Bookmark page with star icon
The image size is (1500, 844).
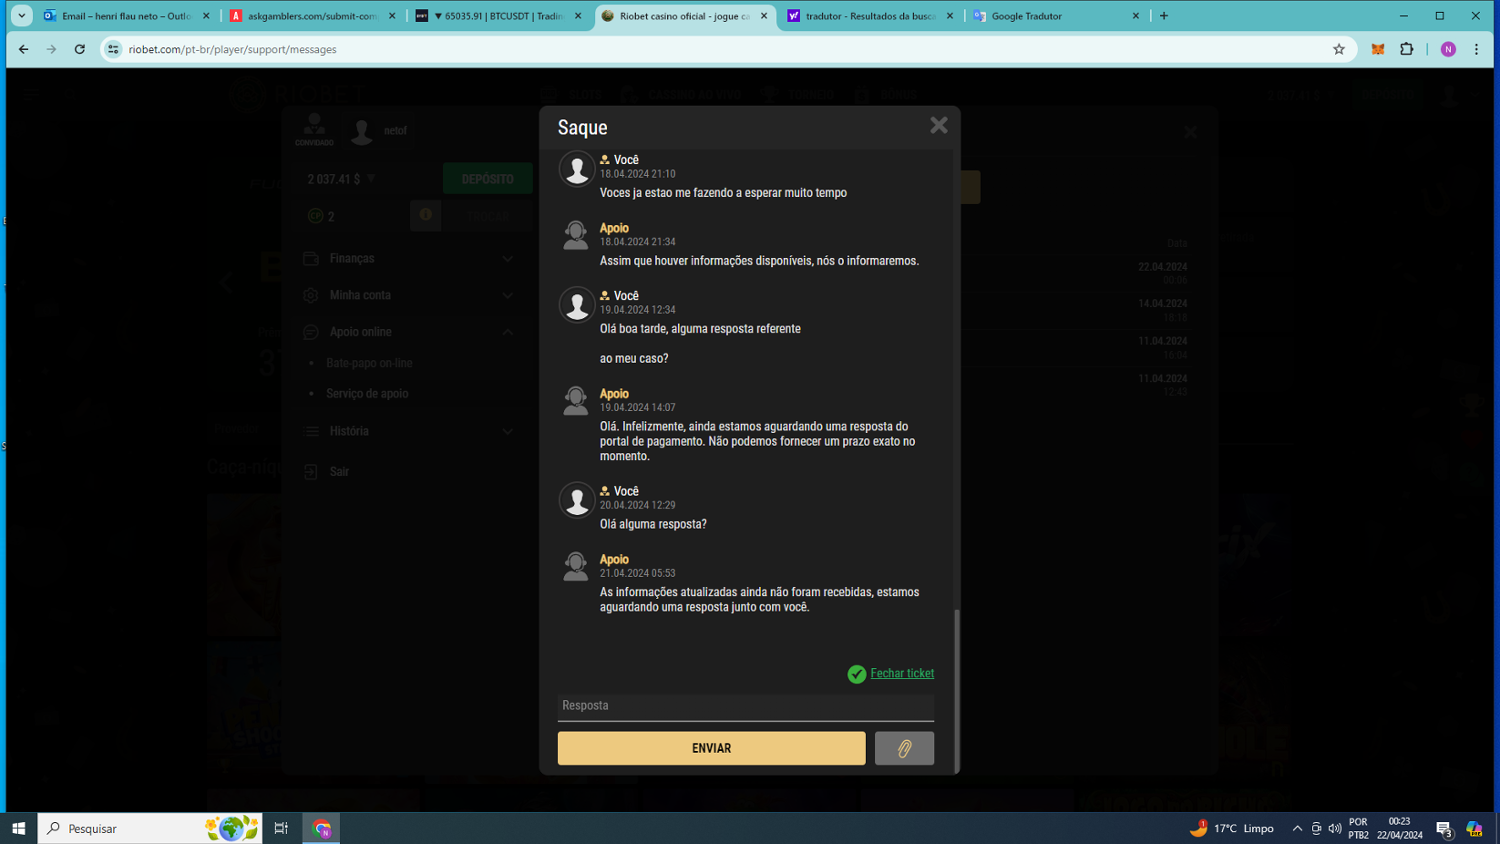1339,49
